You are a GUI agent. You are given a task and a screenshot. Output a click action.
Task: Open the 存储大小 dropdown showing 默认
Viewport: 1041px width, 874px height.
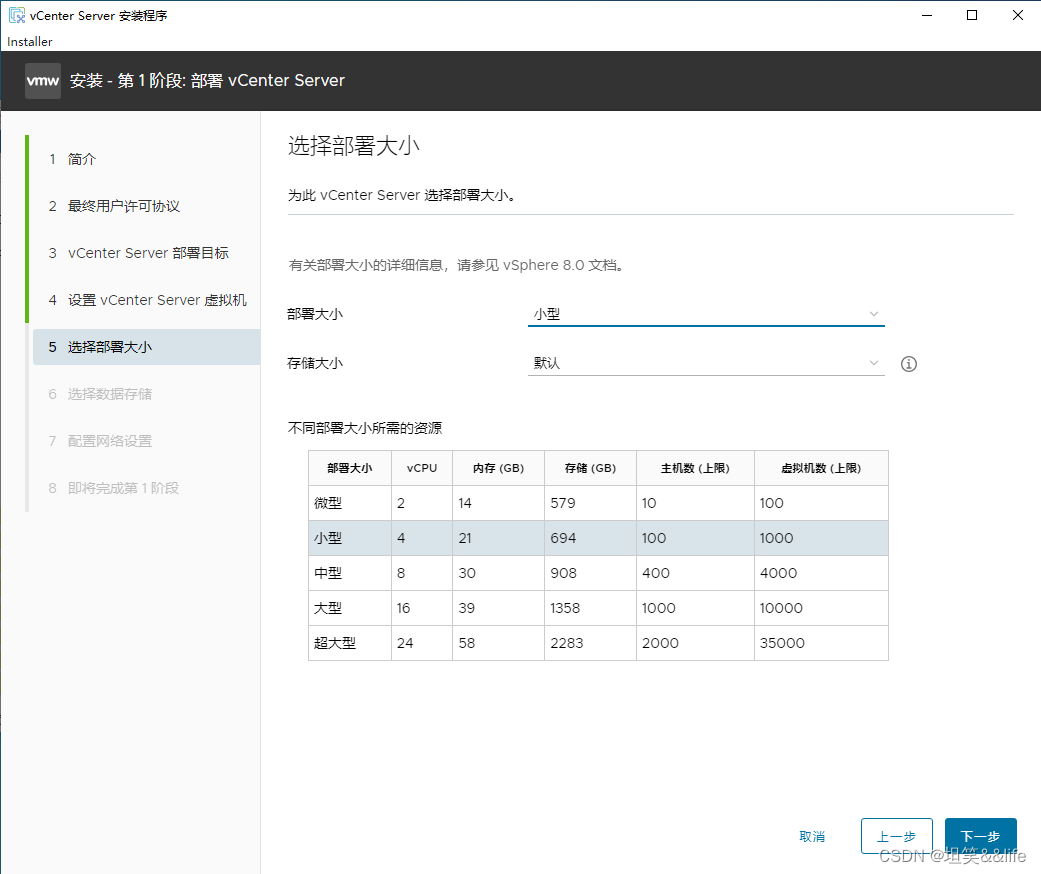pyautogui.click(x=706, y=363)
